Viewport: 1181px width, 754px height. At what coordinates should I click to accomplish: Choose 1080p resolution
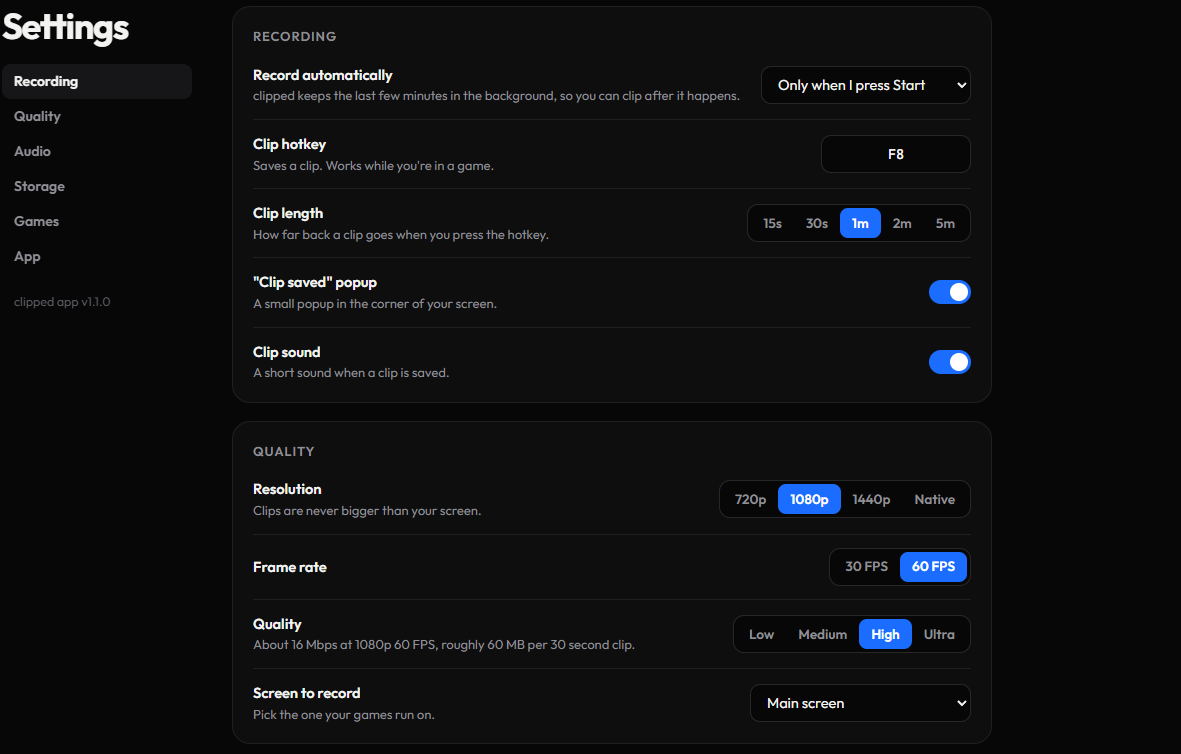pyautogui.click(x=809, y=499)
